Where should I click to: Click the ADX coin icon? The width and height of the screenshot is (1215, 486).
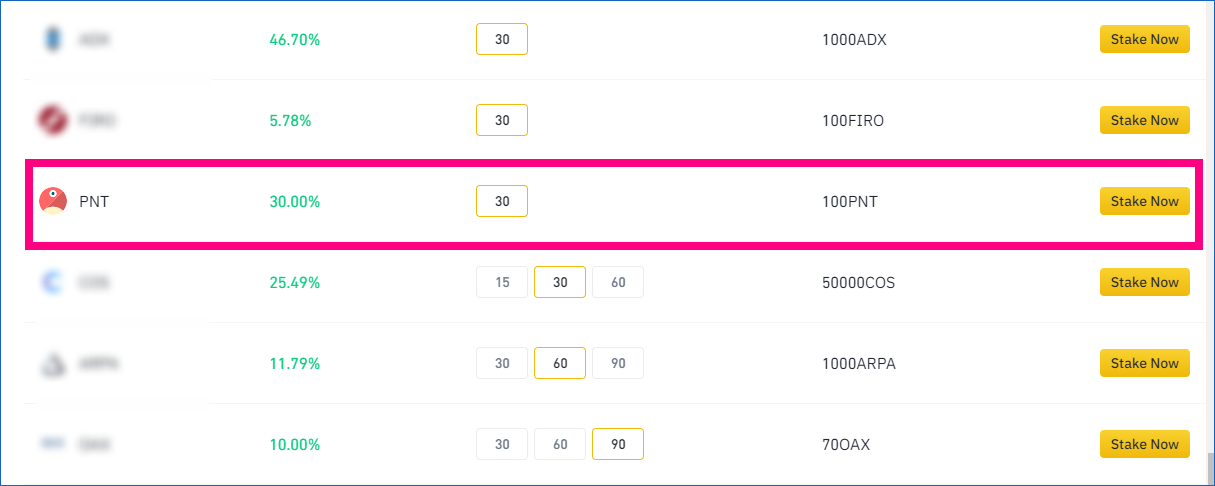pyautogui.click(x=52, y=39)
